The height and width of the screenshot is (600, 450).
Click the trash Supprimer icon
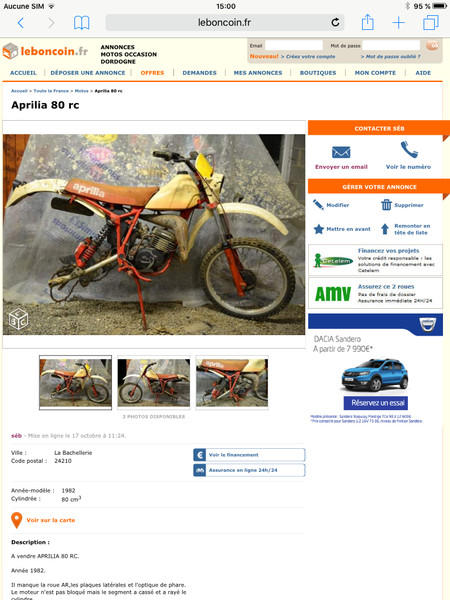coord(386,205)
